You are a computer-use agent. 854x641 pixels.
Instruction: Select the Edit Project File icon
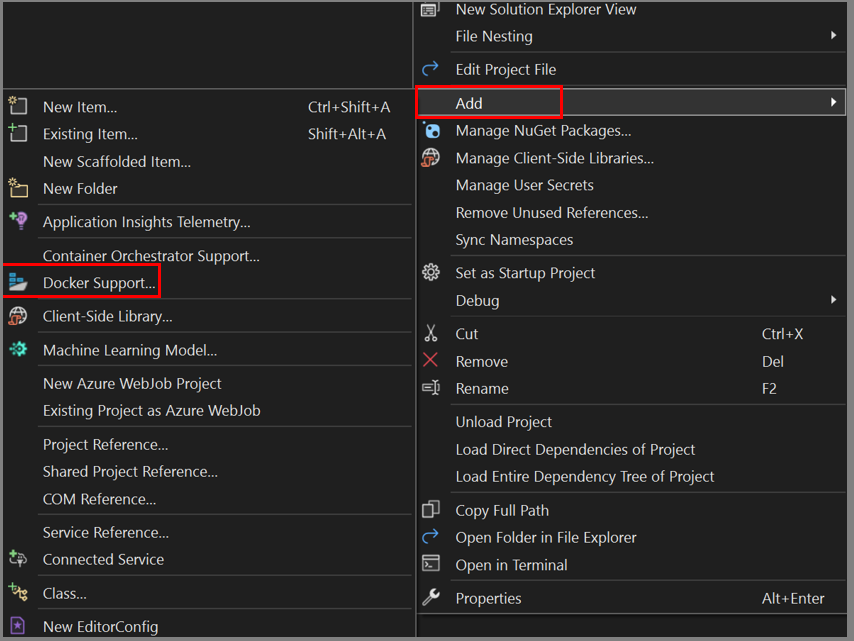click(431, 69)
